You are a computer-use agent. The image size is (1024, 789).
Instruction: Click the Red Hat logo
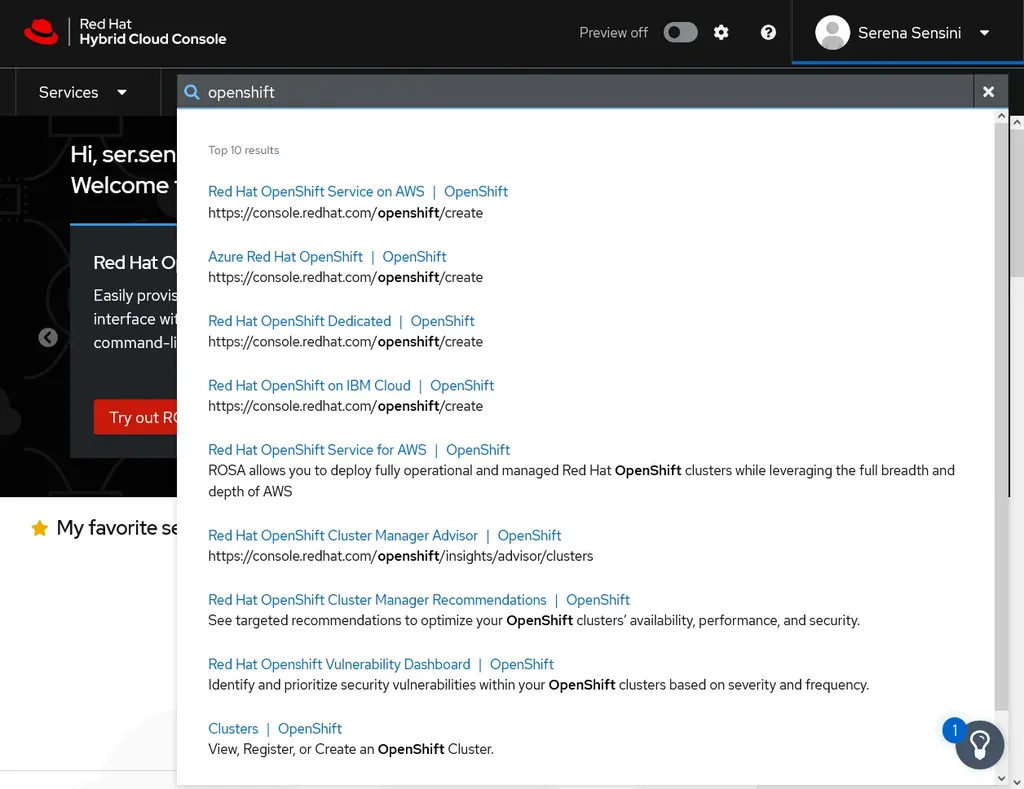(41, 32)
